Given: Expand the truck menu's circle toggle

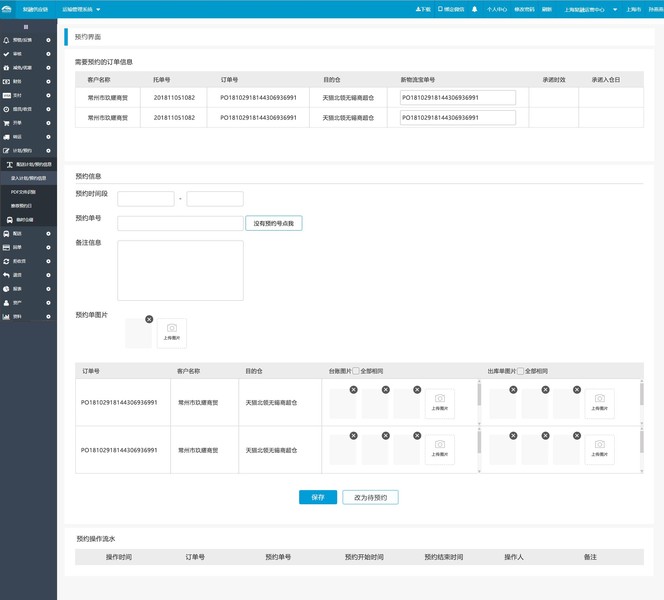Looking at the screenshot, I should (48, 137).
